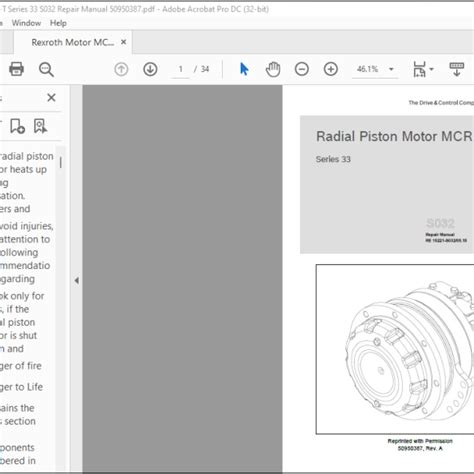Screen dimensions: 474x474
Task: Click the Fit page width icon
Action: [x=419, y=69]
